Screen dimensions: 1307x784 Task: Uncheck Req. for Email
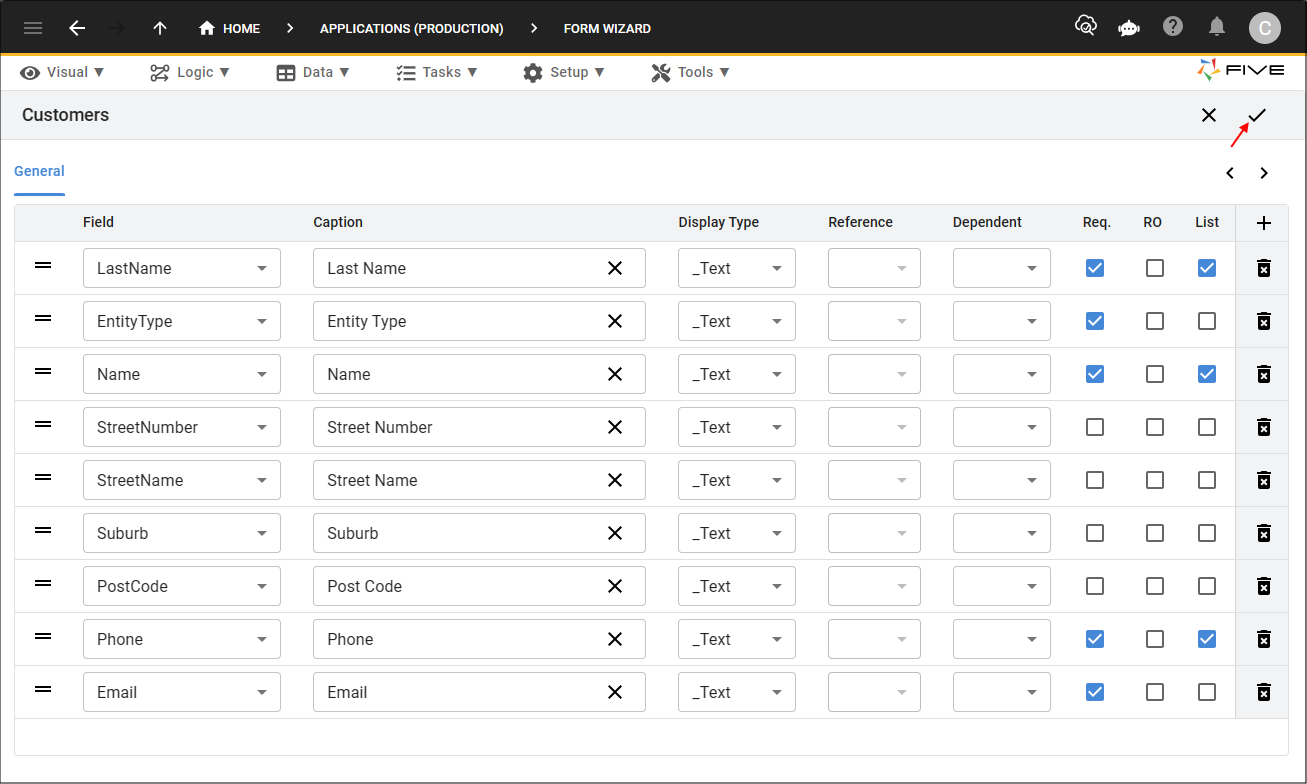[1095, 692]
